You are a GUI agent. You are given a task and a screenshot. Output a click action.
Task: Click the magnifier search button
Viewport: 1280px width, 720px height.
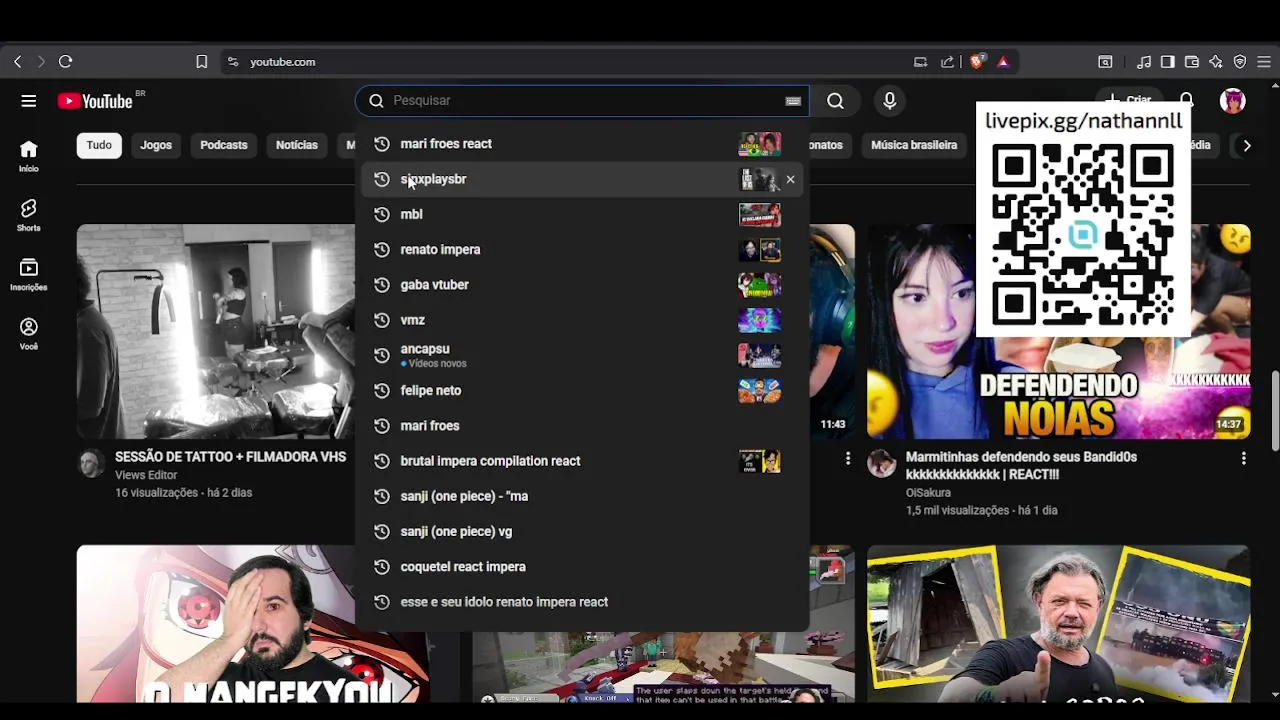(x=835, y=101)
